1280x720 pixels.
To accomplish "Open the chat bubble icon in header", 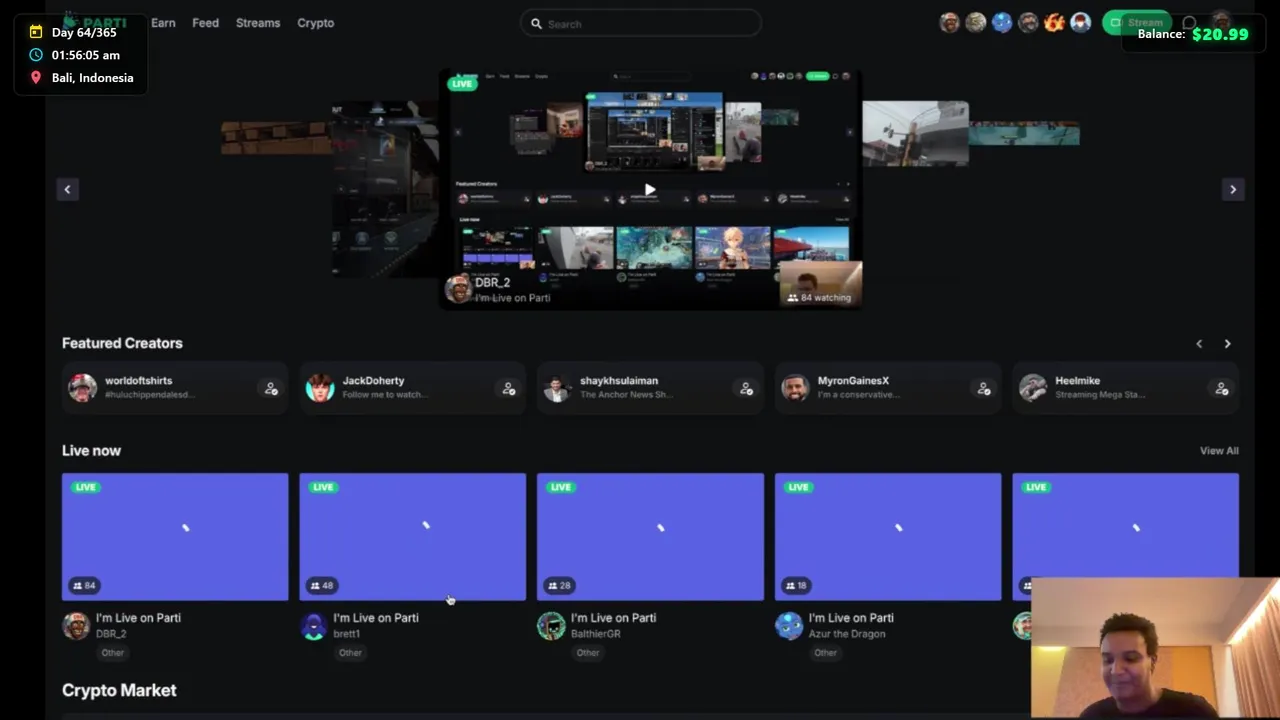I will pos(1189,23).
